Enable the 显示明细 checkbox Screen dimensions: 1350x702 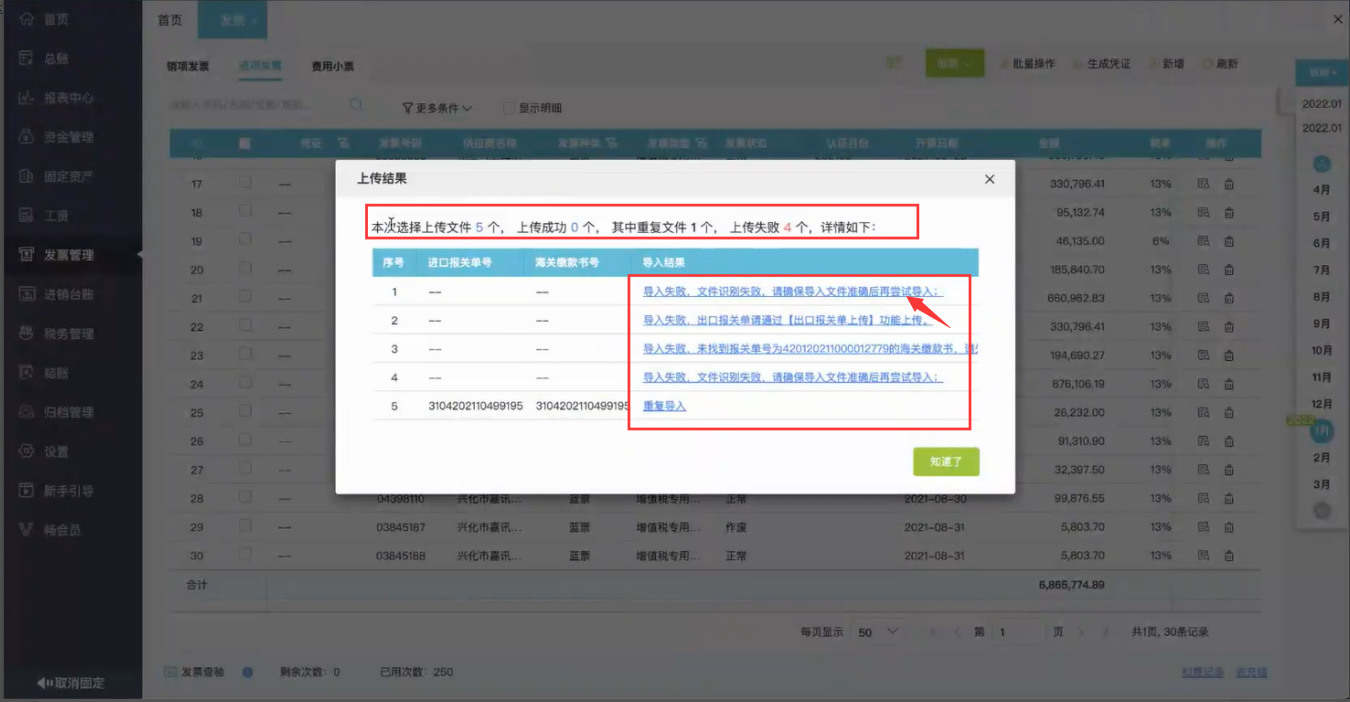(x=510, y=108)
